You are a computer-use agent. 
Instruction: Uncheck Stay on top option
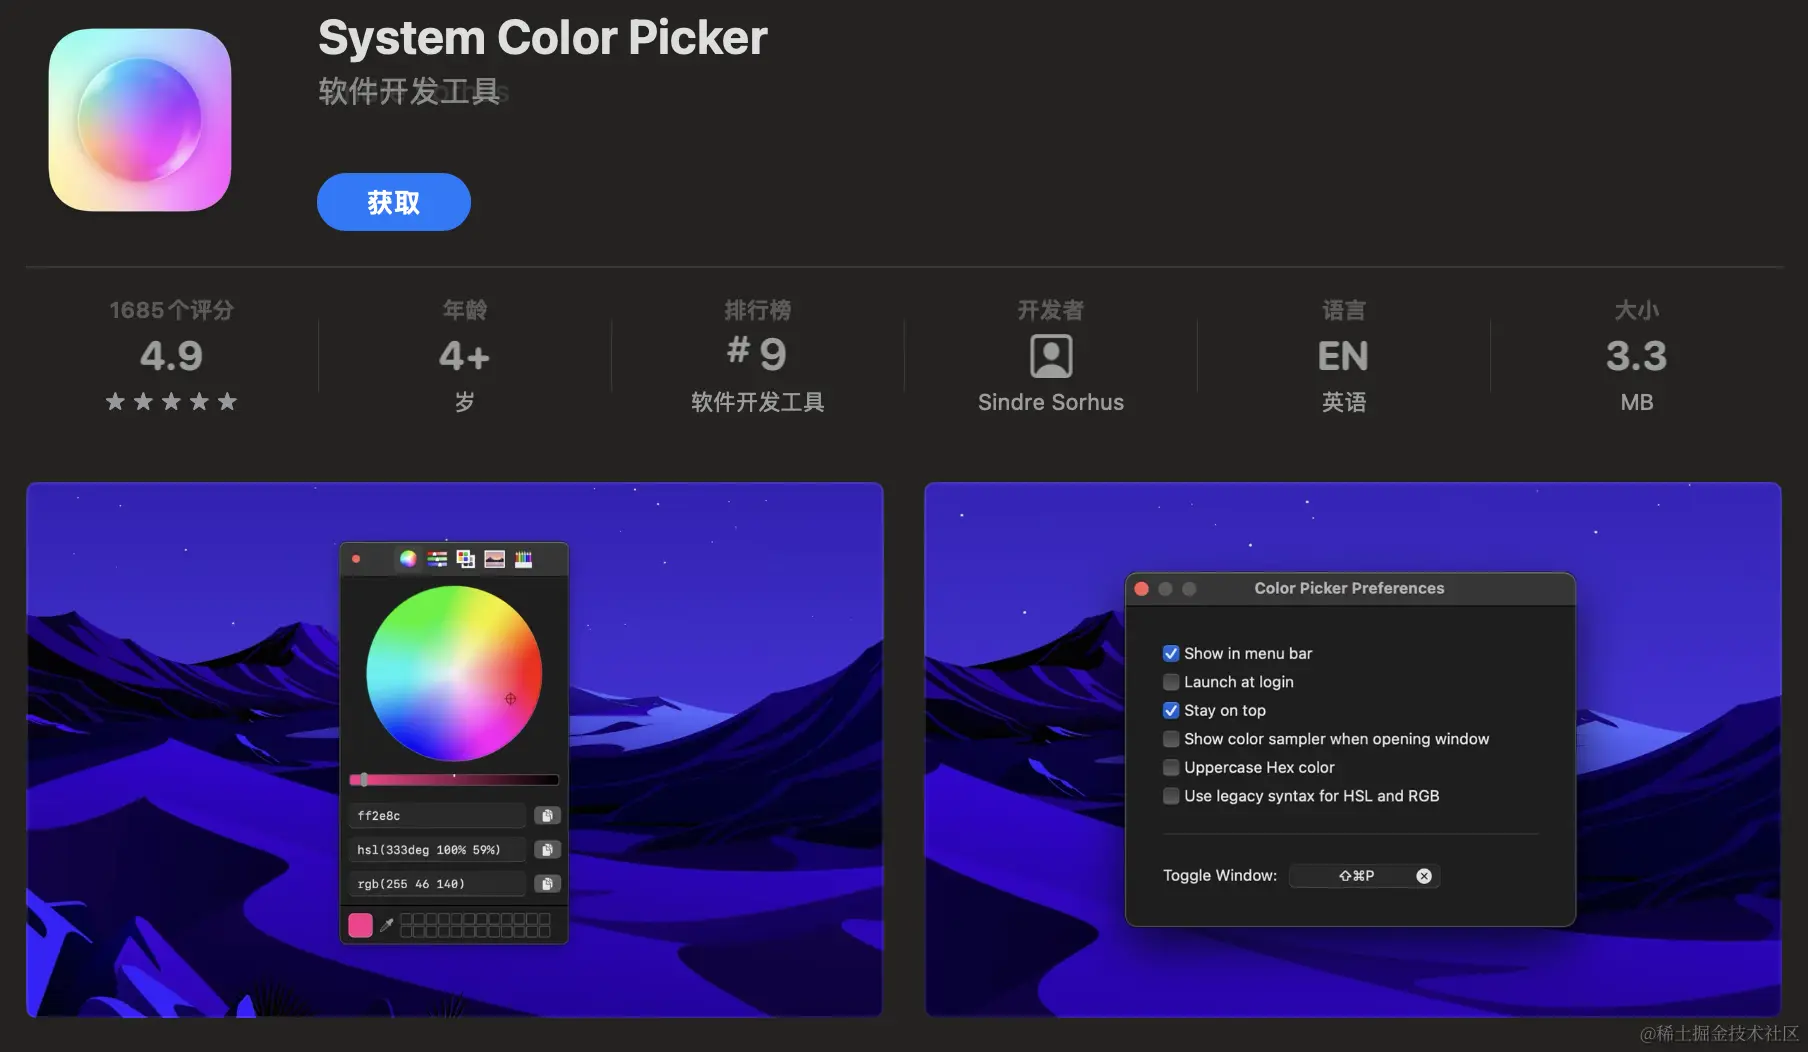pos(1171,710)
